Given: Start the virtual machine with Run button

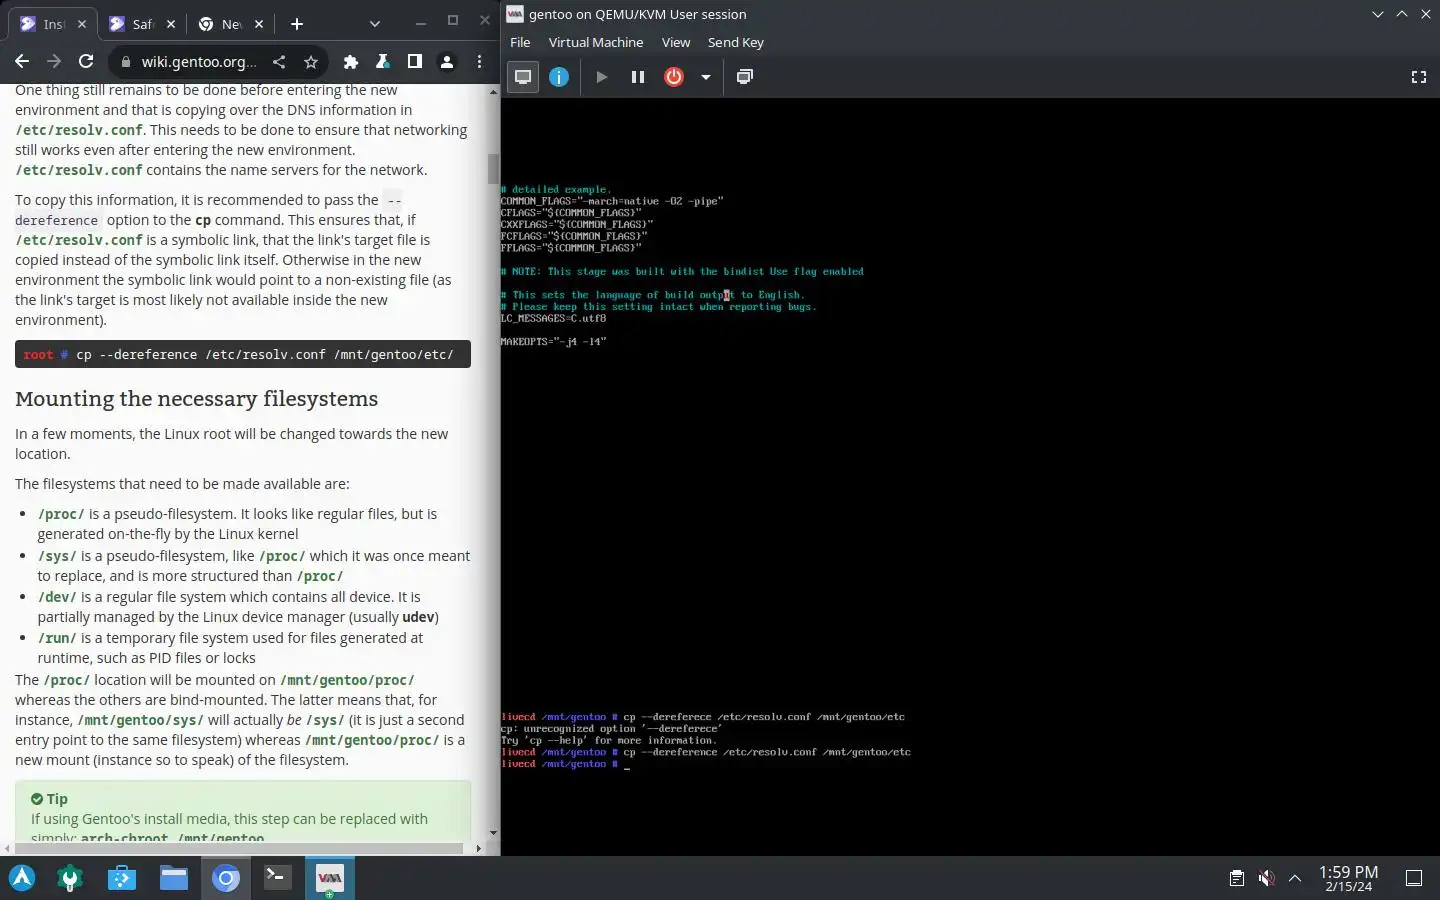Looking at the screenshot, I should [601, 77].
